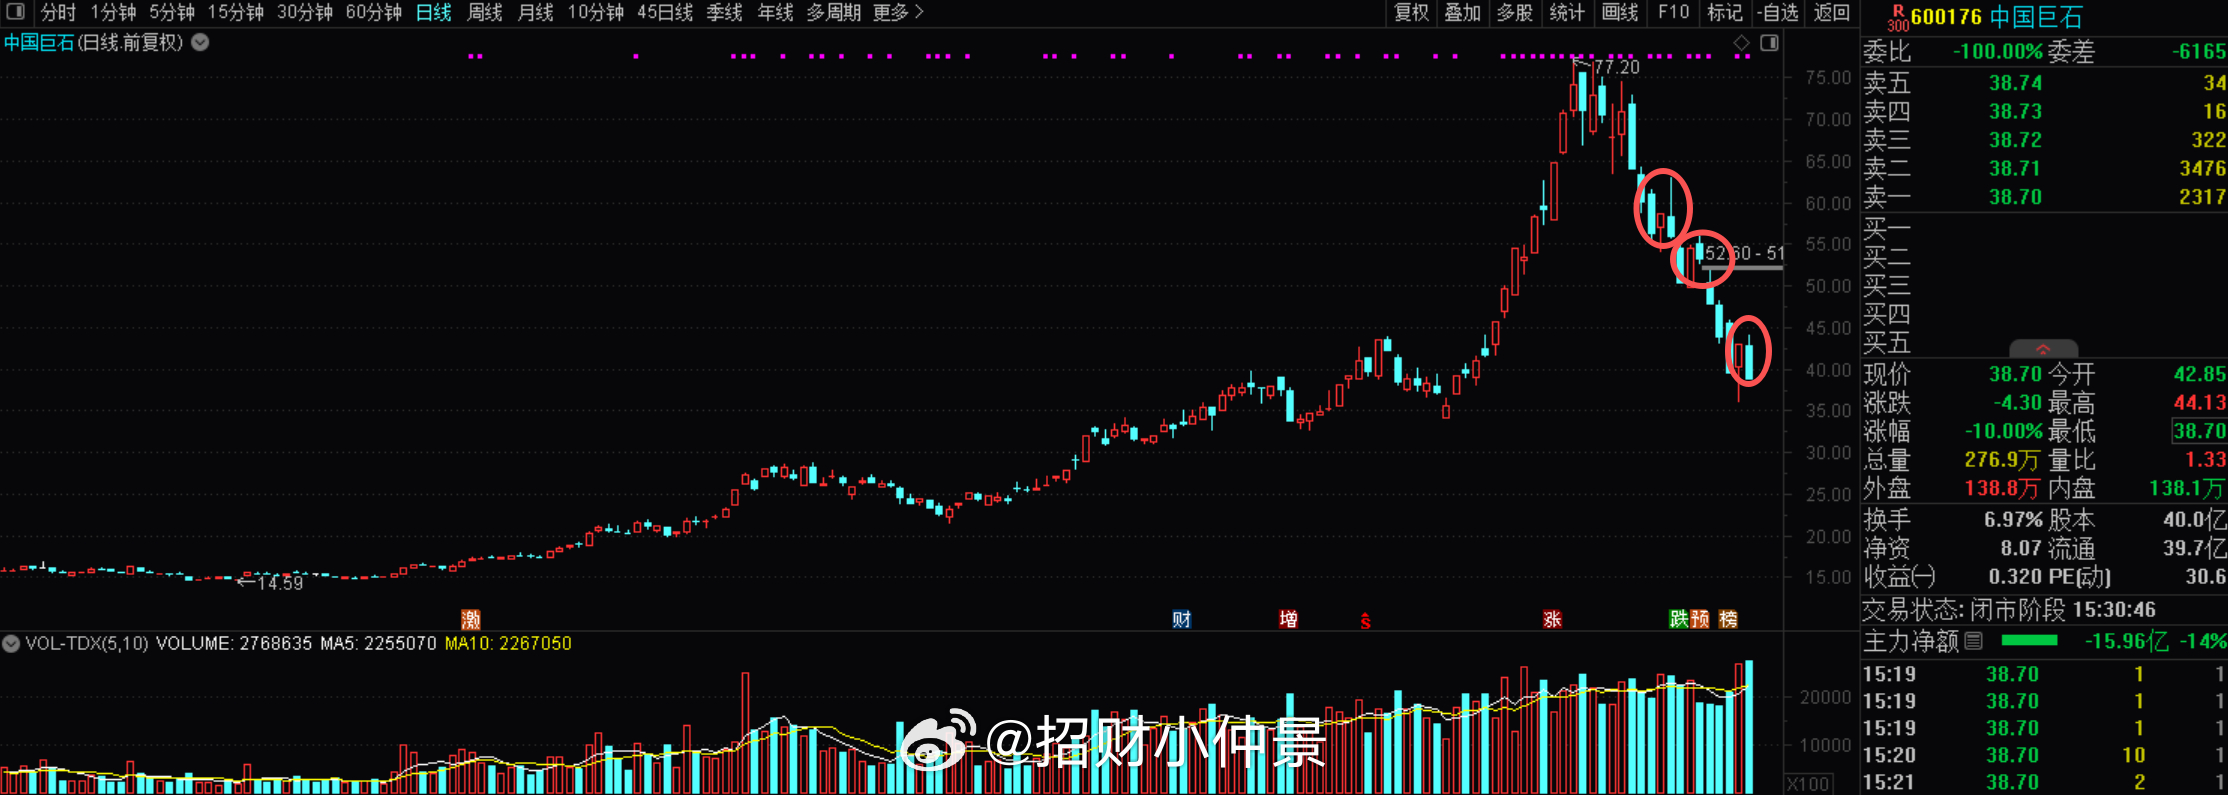Switch to 年线 yearly chart
The height and width of the screenshot is (795, 2228).
click(x=776, y=13)
